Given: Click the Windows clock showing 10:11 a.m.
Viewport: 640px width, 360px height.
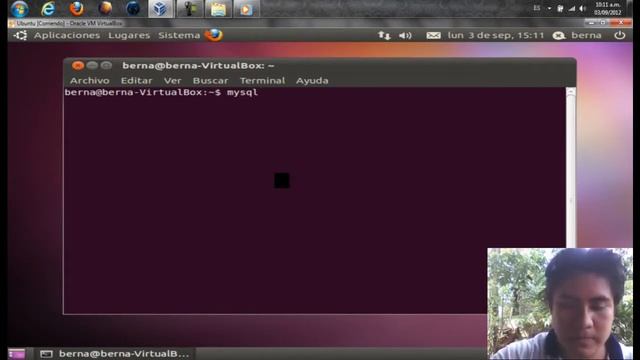Looking at the screenshot, I should [608, 9].
